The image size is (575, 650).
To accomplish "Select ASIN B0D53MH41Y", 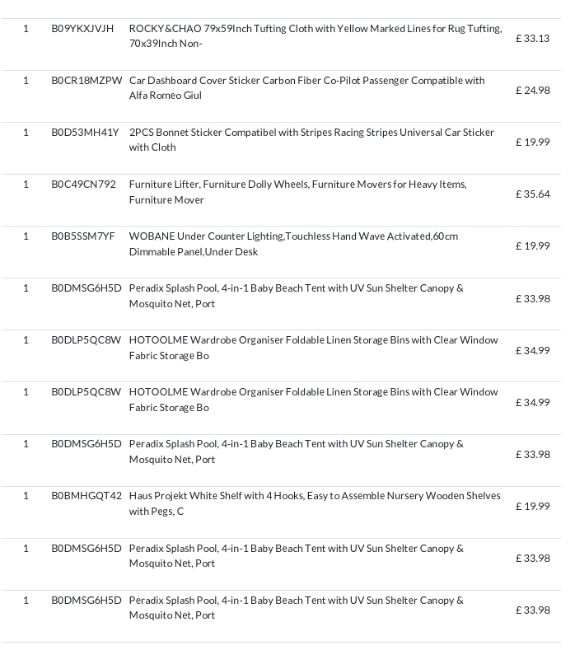I will pyautogui.click(x=85, y=133).
